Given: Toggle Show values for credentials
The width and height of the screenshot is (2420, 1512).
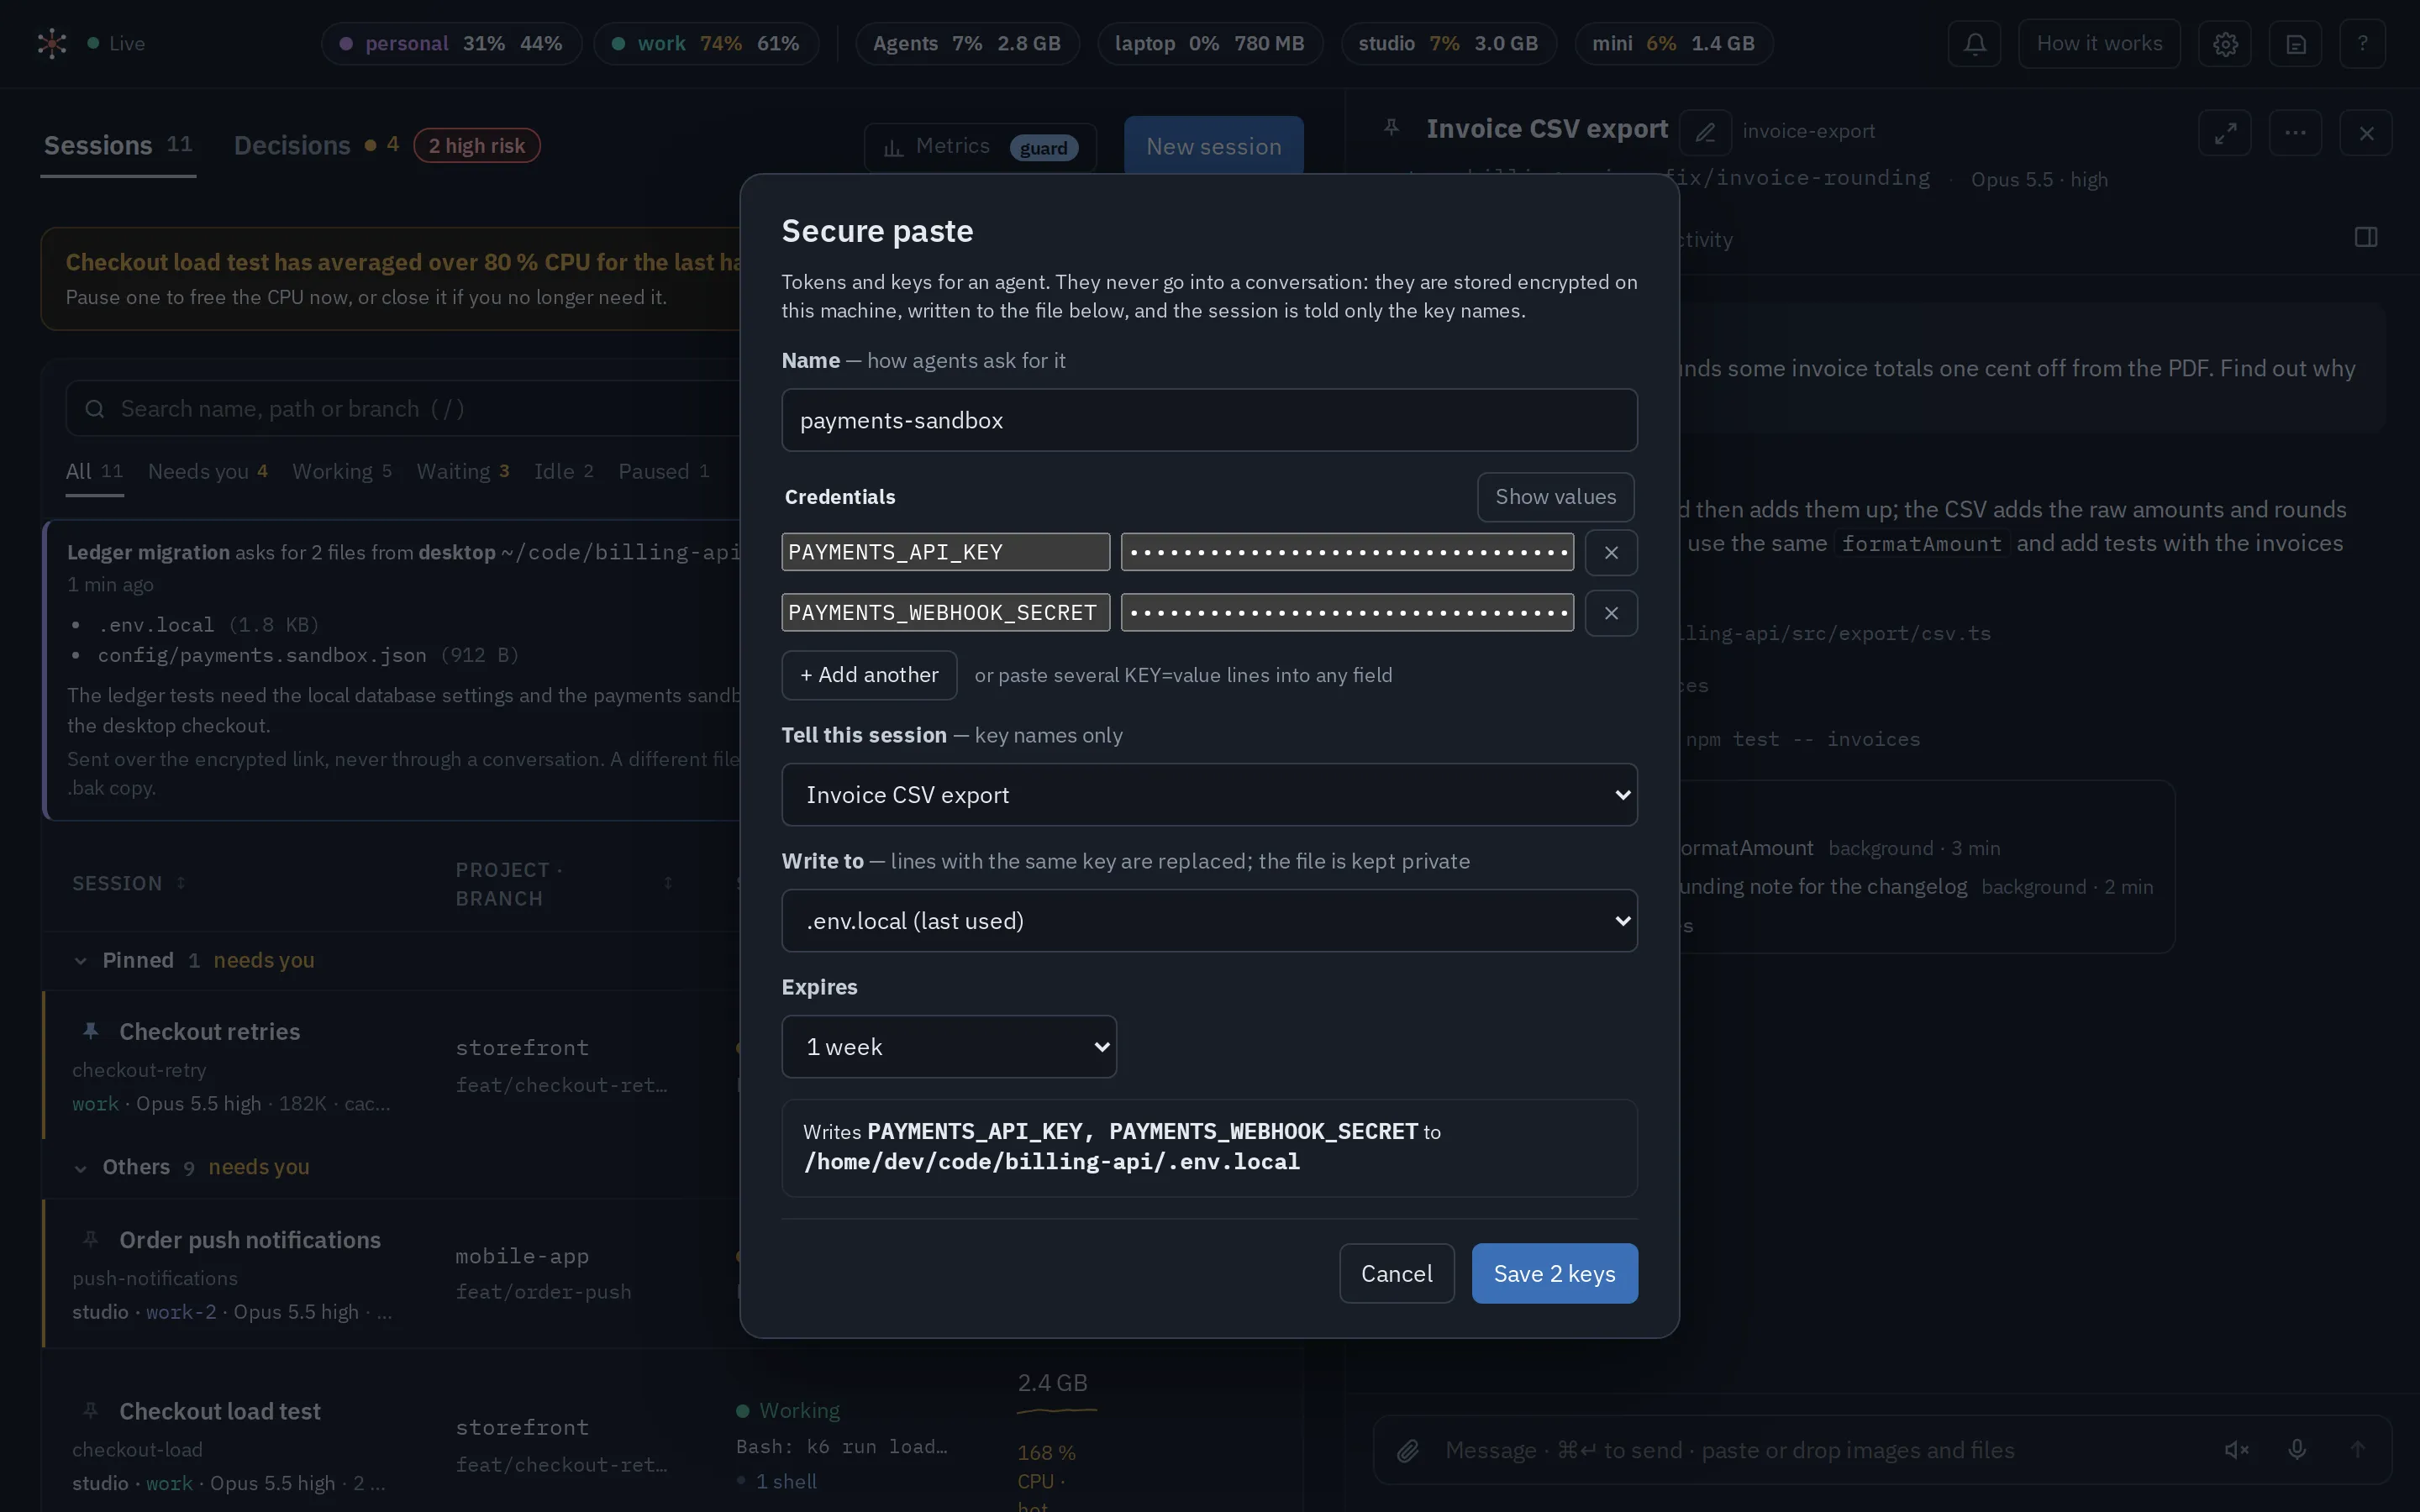Looking at the screenshot, I should click(x=1555, y=497).
